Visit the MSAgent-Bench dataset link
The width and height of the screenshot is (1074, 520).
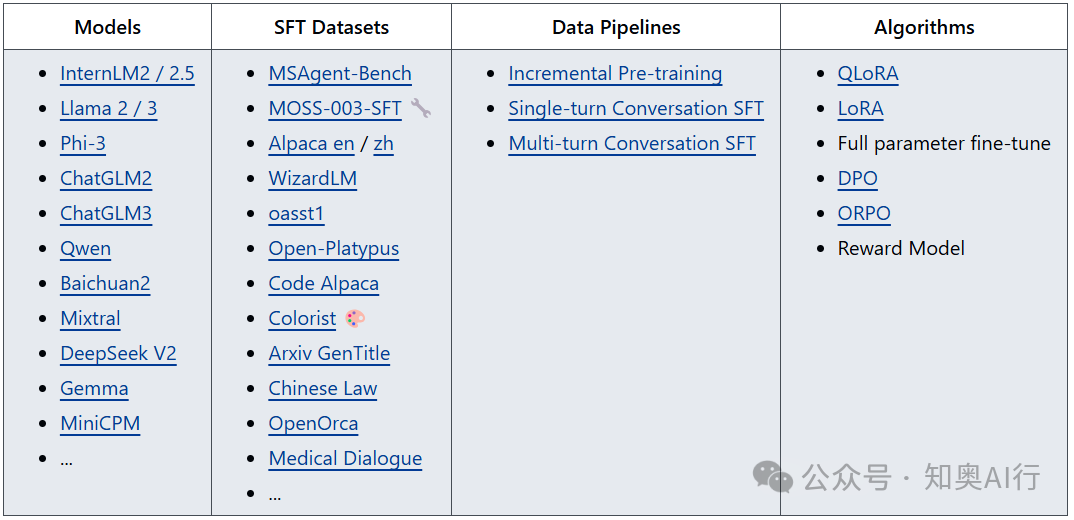340,74
